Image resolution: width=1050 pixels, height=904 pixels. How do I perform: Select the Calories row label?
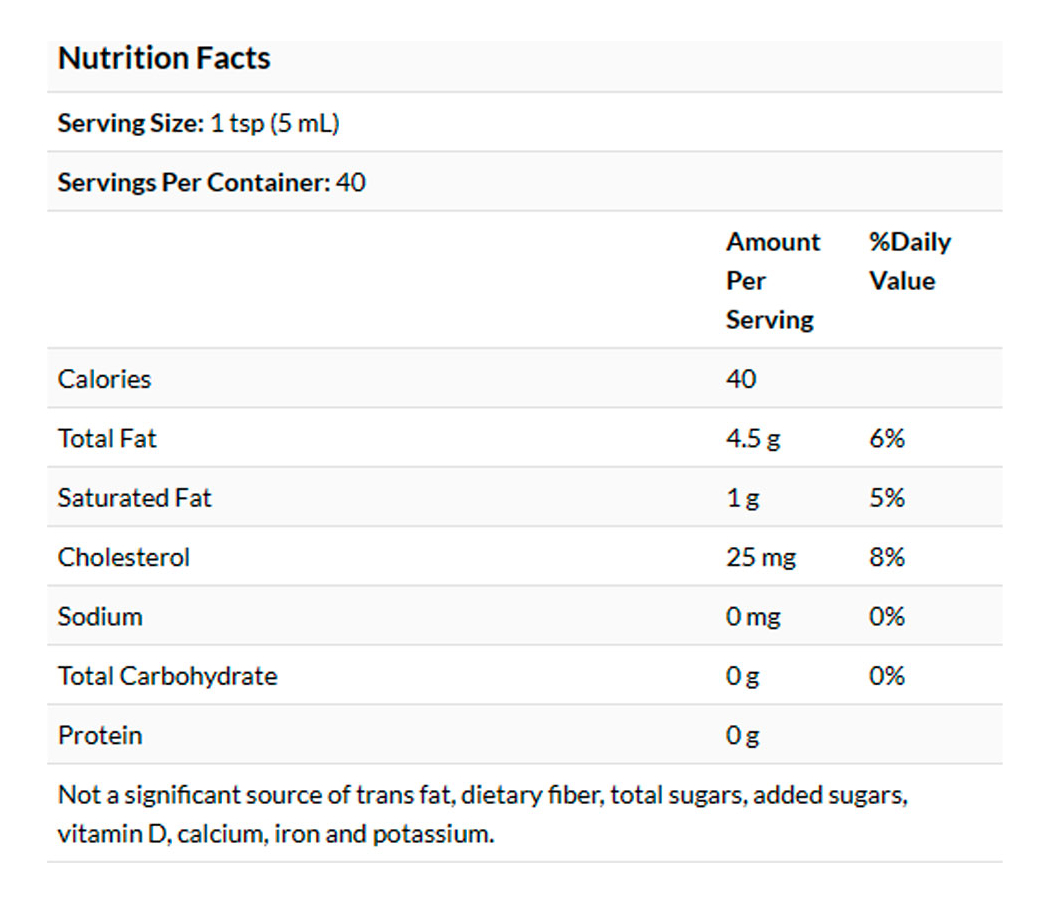click(x=104, y=379)
